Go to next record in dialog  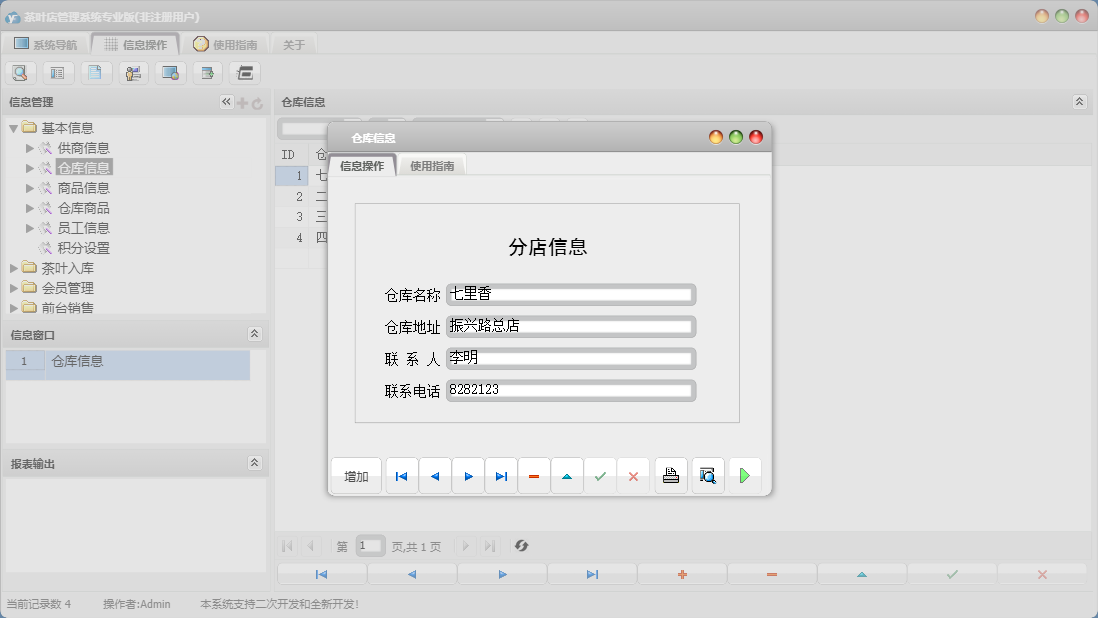(468, 477)
